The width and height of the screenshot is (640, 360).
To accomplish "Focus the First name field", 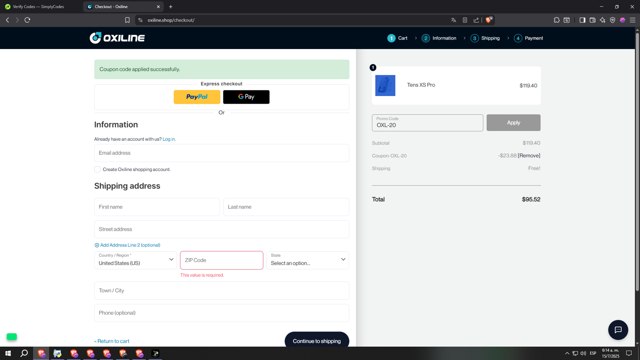I will click(x=157, y=207).
